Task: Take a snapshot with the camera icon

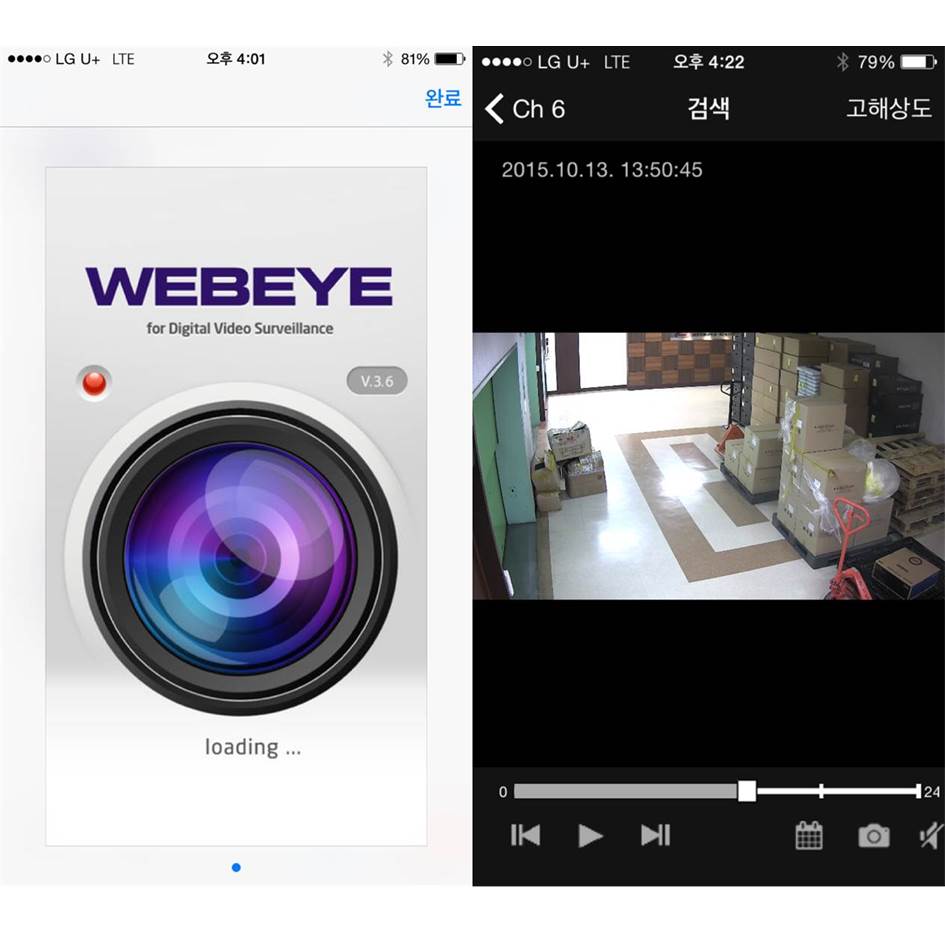Action: coord(874,836)
